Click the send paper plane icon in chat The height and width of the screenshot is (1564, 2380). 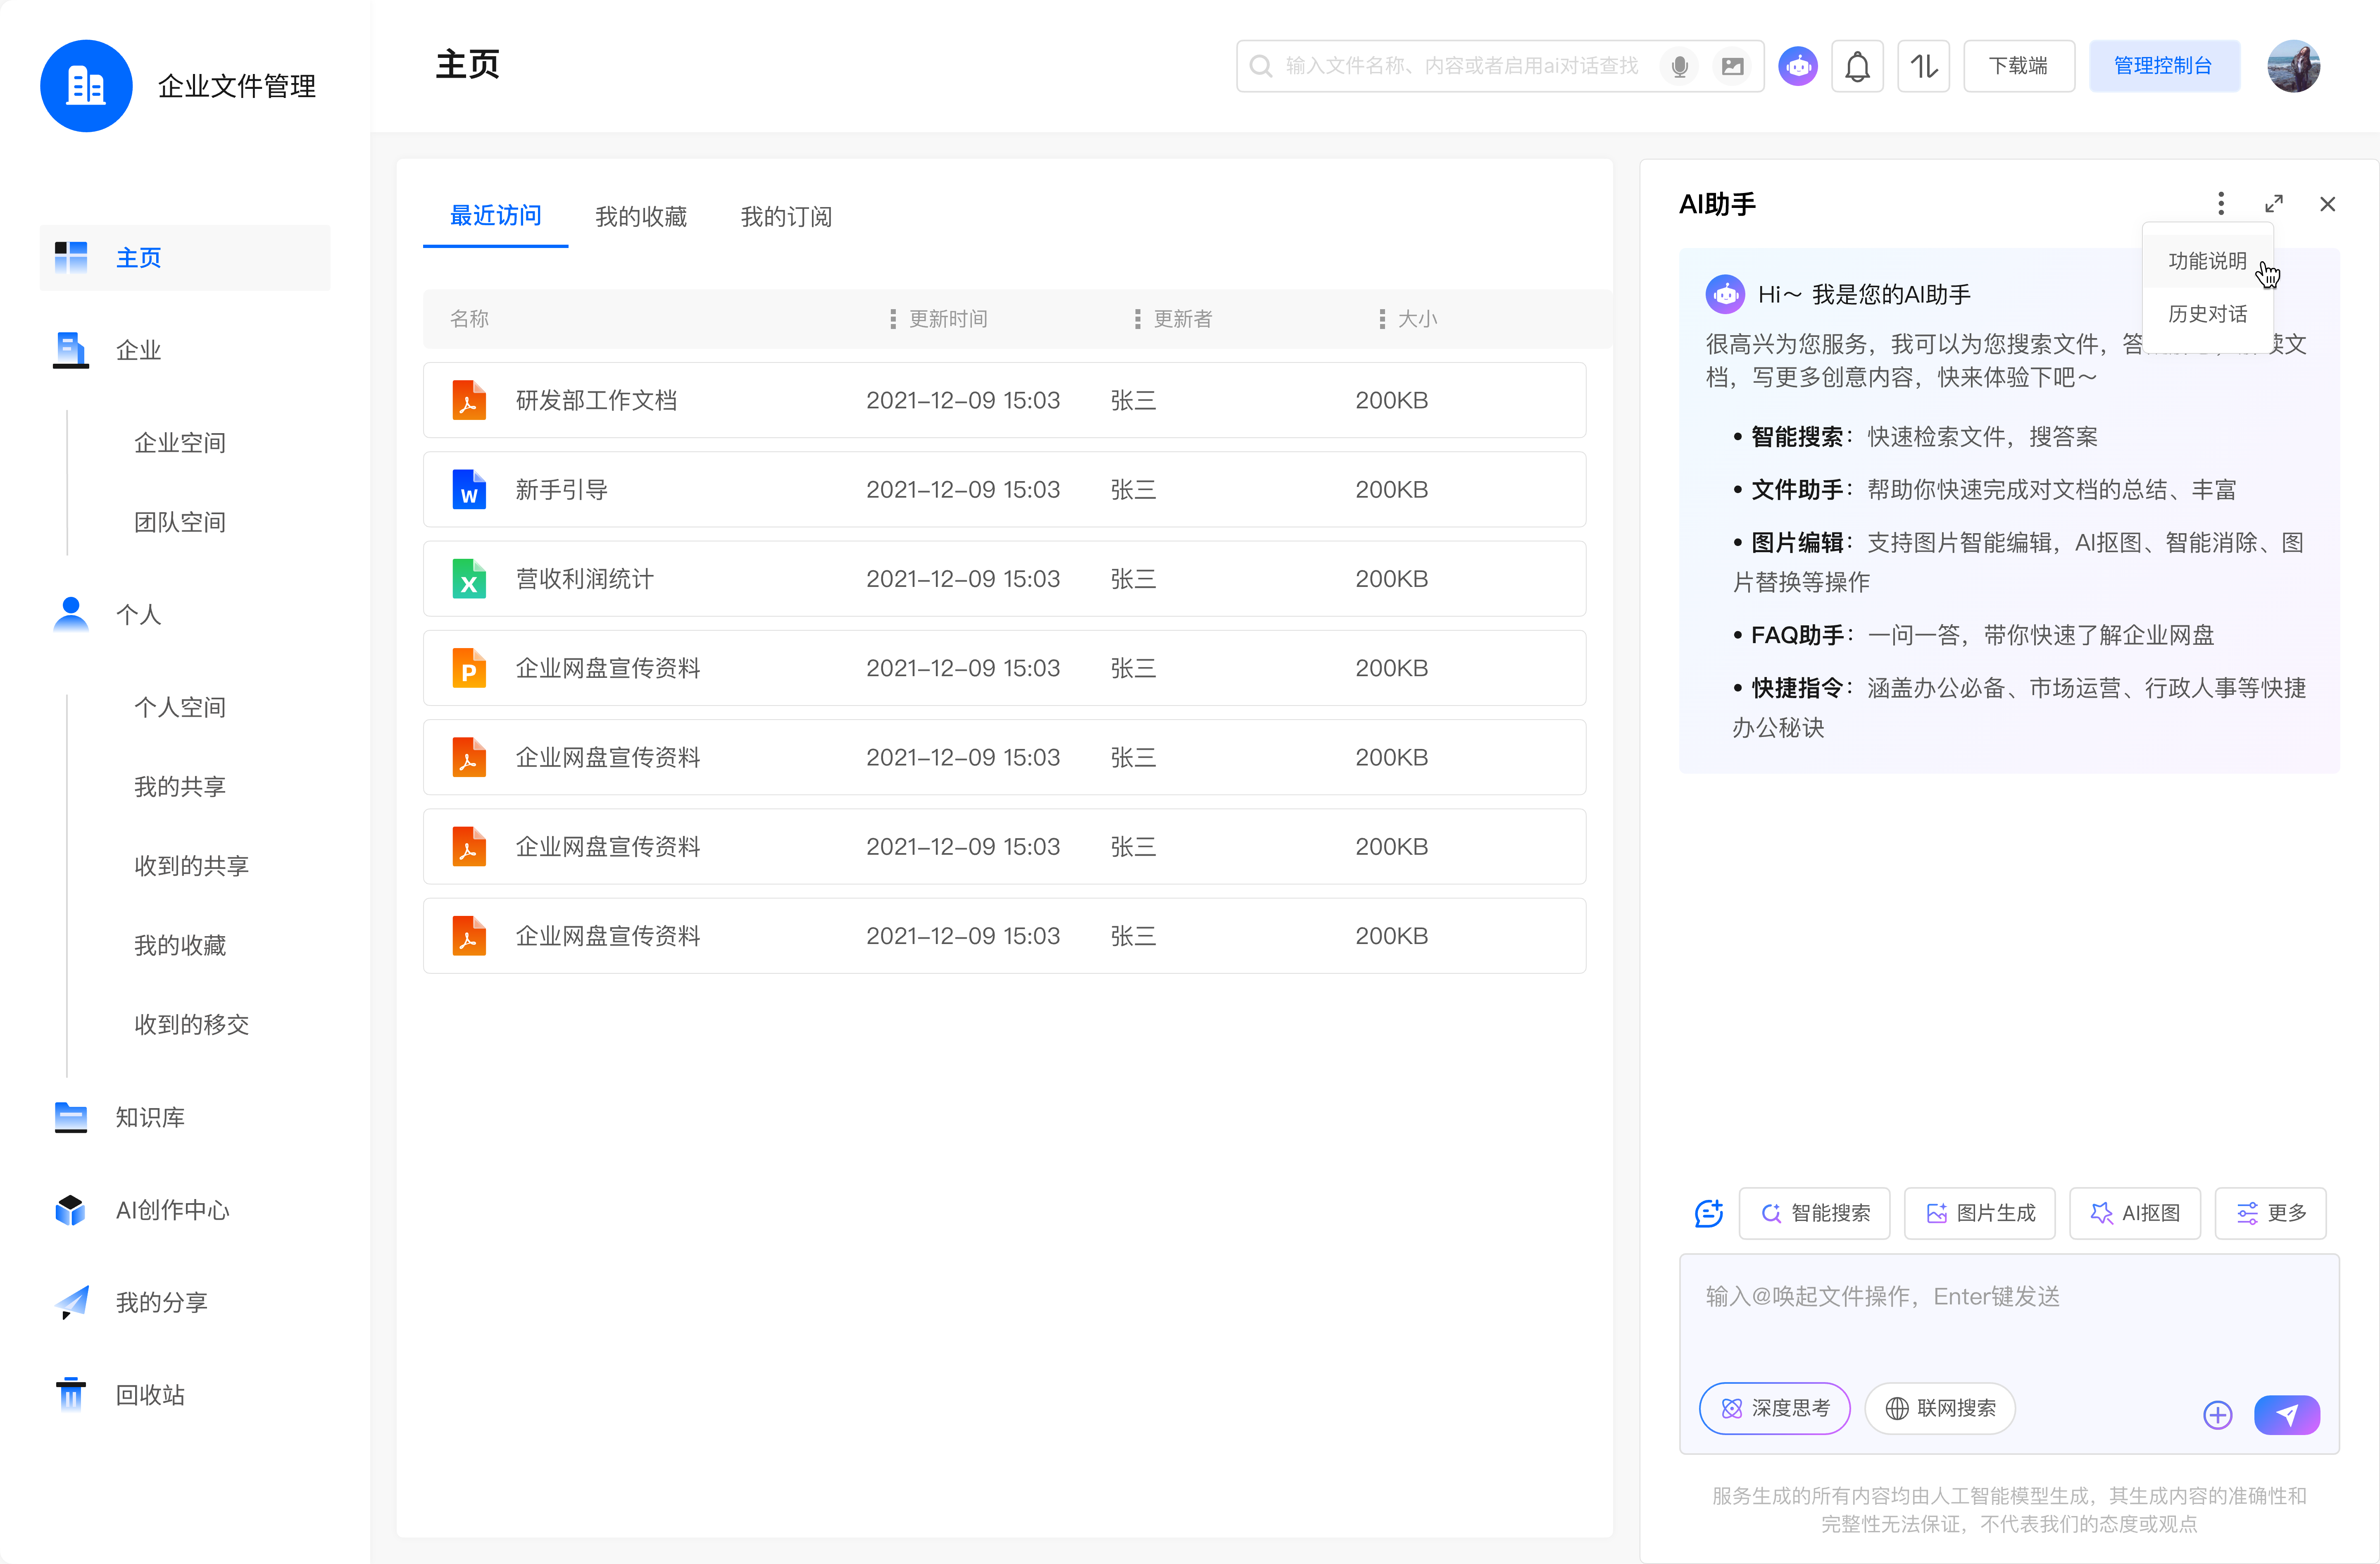[2288, 1415]
